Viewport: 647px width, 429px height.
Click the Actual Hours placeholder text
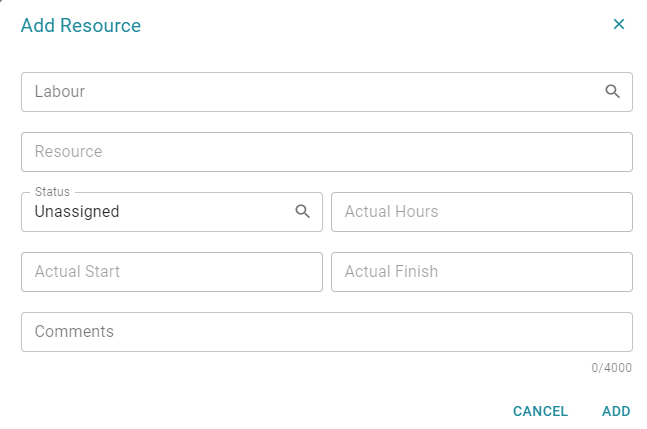391,212
